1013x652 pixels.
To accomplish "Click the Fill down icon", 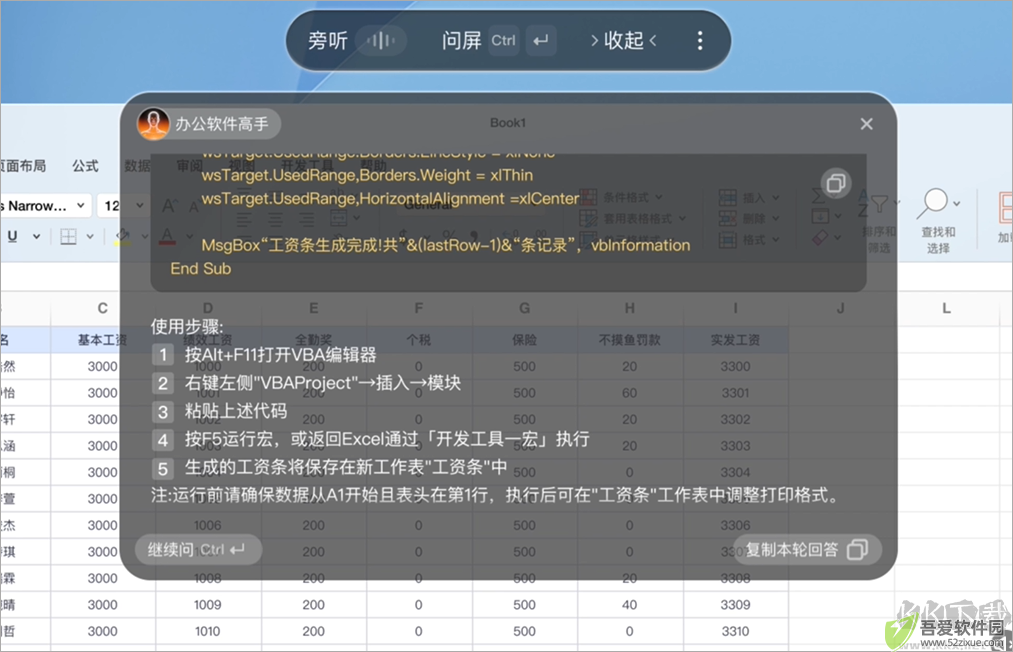I will 819,216.
